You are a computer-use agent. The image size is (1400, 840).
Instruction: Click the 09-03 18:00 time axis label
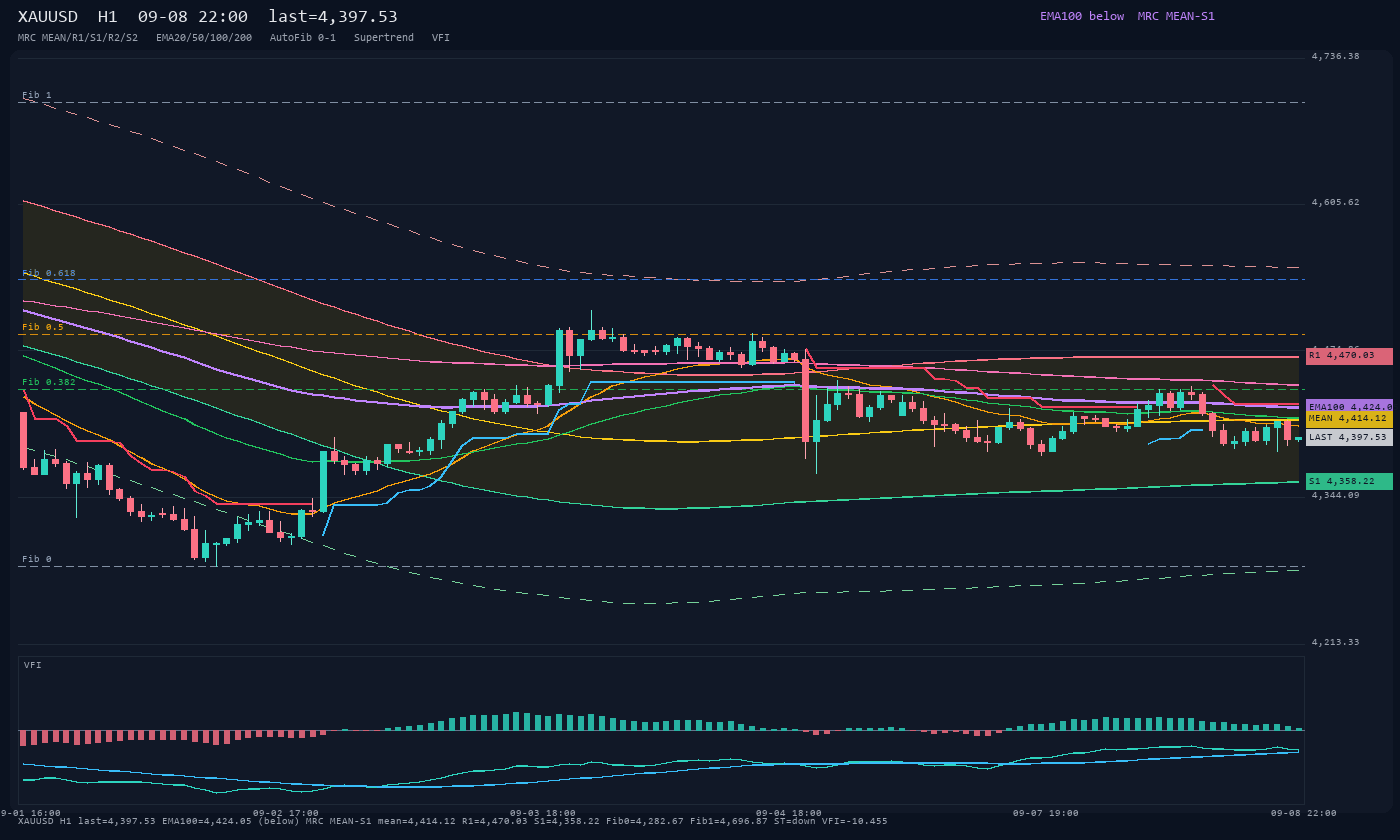point(542,813)
